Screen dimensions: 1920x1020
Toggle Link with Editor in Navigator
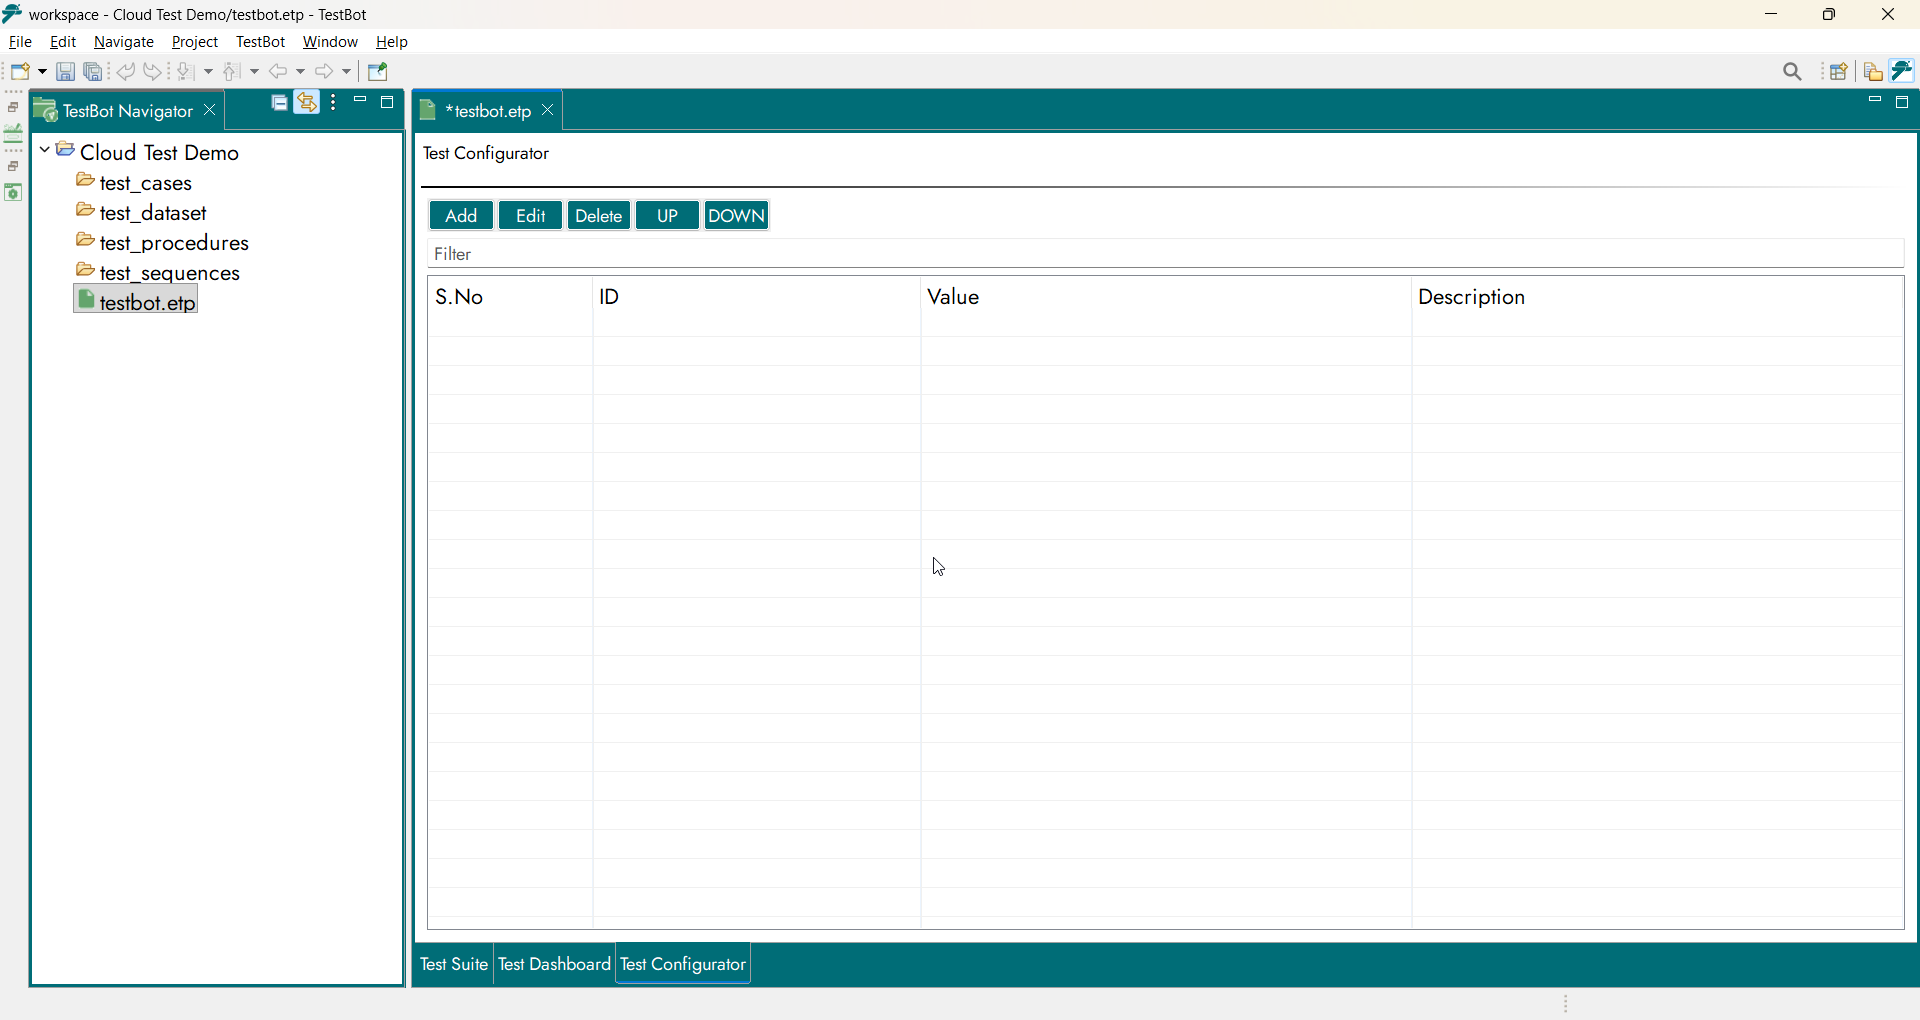pyautogui.click(x=307, y=103)
